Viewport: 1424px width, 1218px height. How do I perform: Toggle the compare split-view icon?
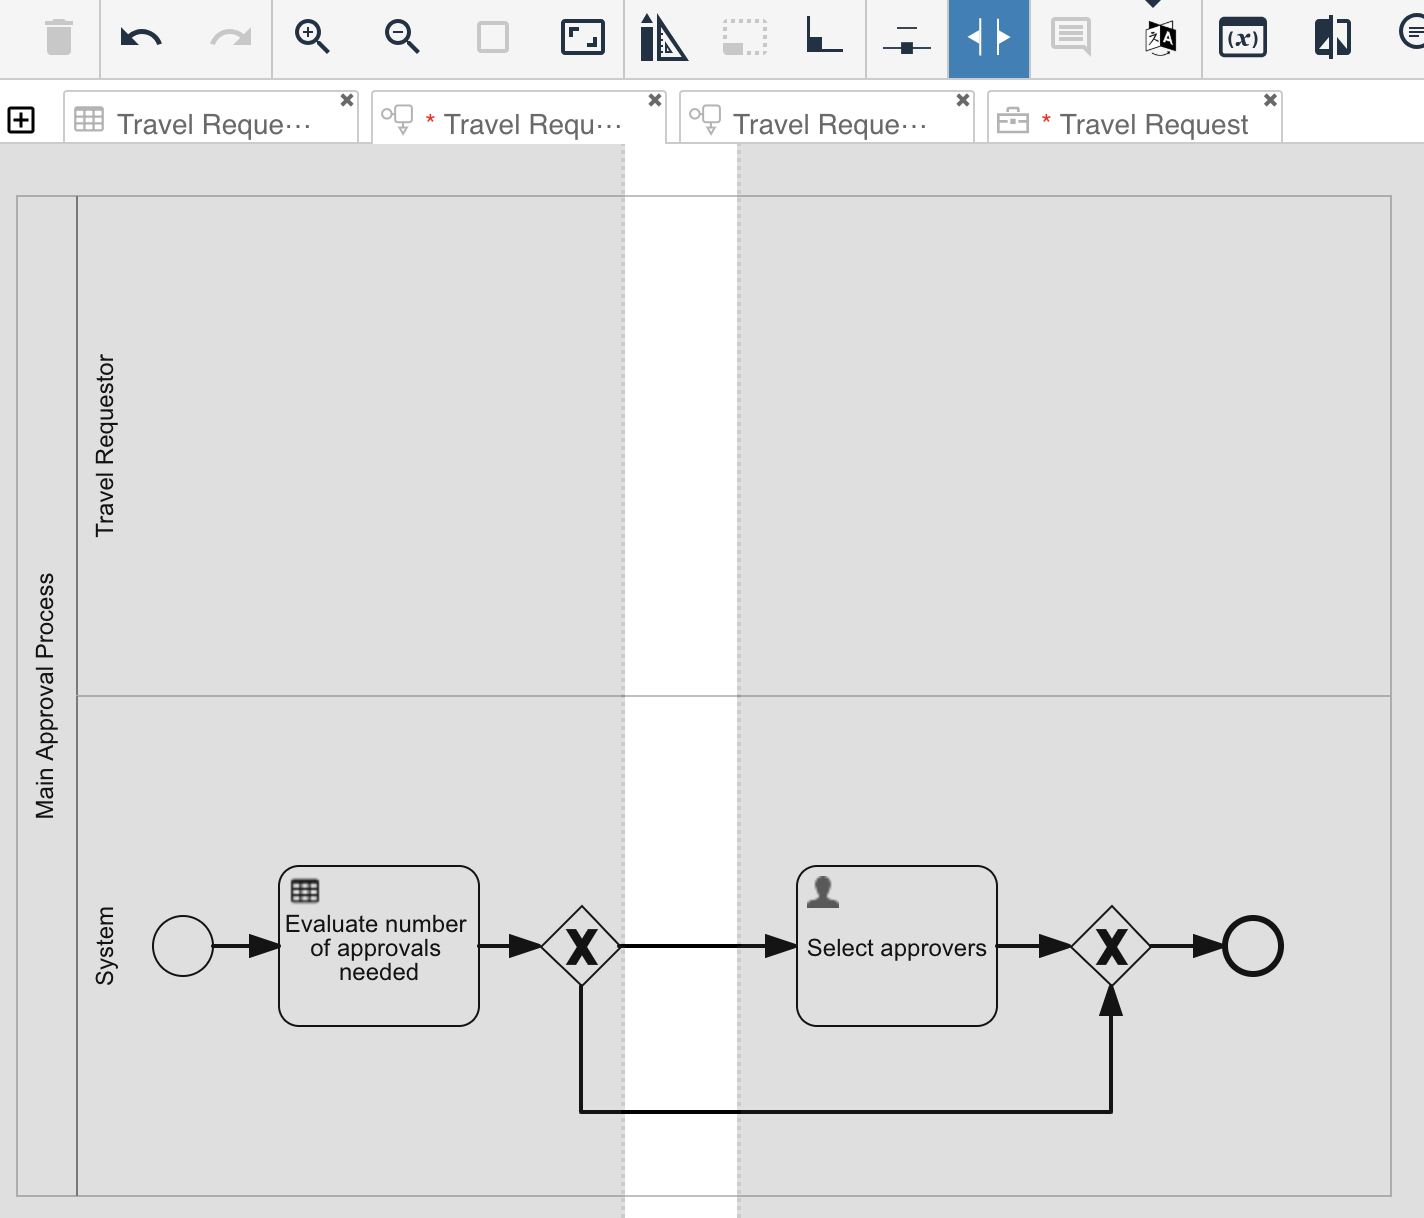coord(1332,38)
